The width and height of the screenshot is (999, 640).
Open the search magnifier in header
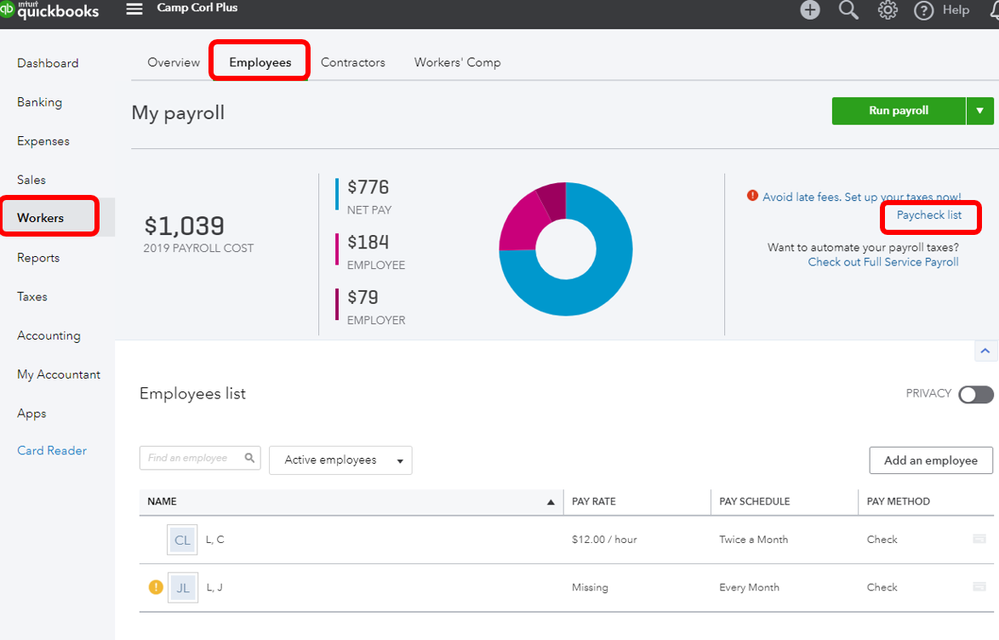click(x=848, y=10)
